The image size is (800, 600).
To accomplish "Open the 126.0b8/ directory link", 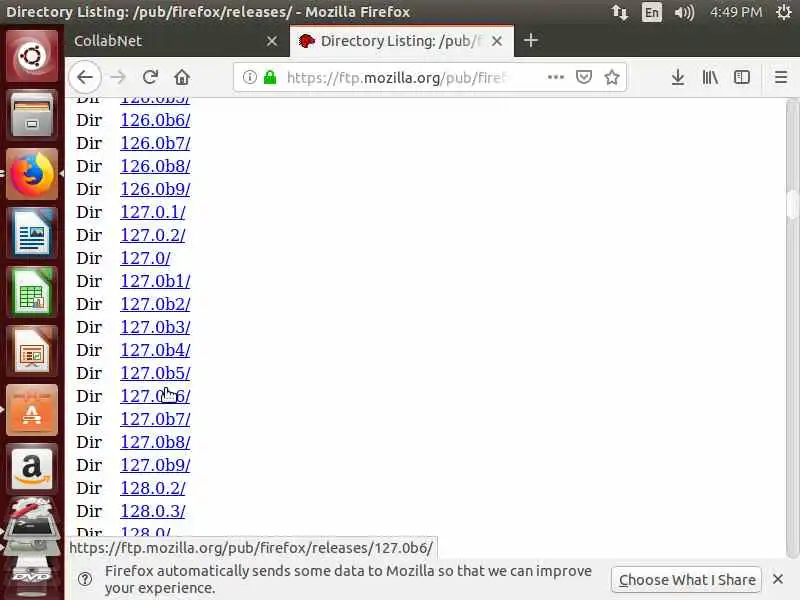I will pos(155,166).
